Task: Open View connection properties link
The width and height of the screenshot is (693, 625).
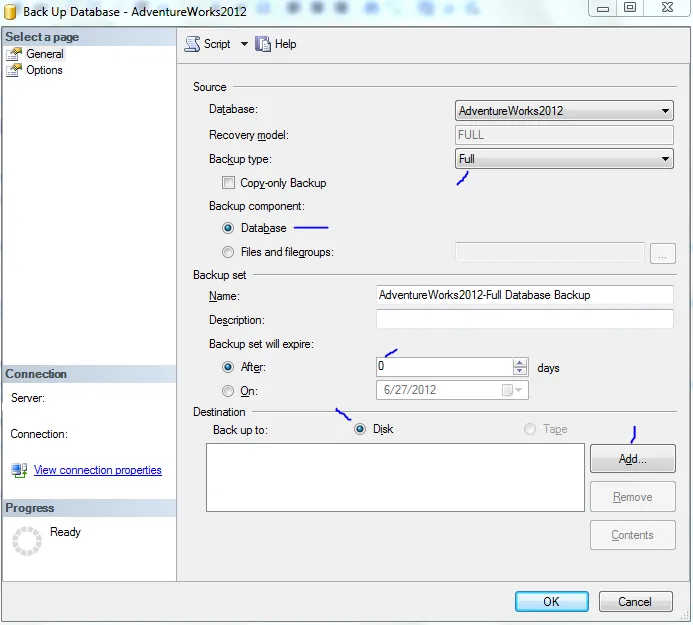Action: pyautogui.click(x=98, y=470)
